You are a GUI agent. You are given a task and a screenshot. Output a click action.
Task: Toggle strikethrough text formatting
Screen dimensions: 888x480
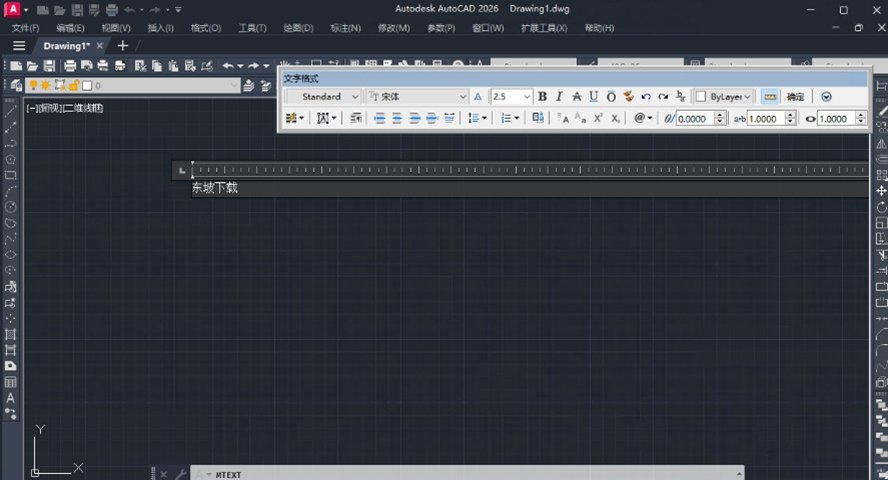tap(577, 97)
